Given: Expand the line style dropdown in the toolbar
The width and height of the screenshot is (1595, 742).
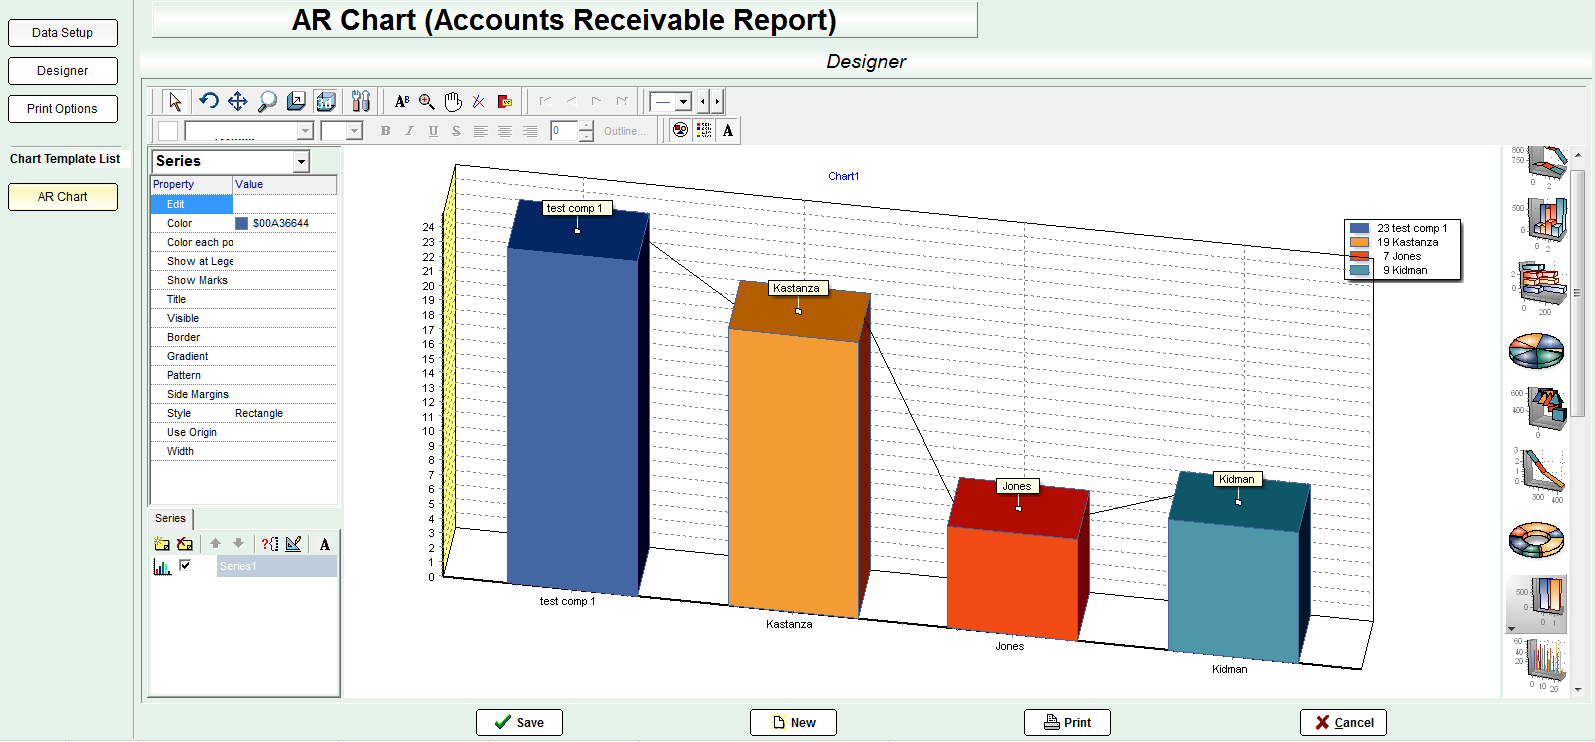Looking at the screenshot, I should [684, 102].
